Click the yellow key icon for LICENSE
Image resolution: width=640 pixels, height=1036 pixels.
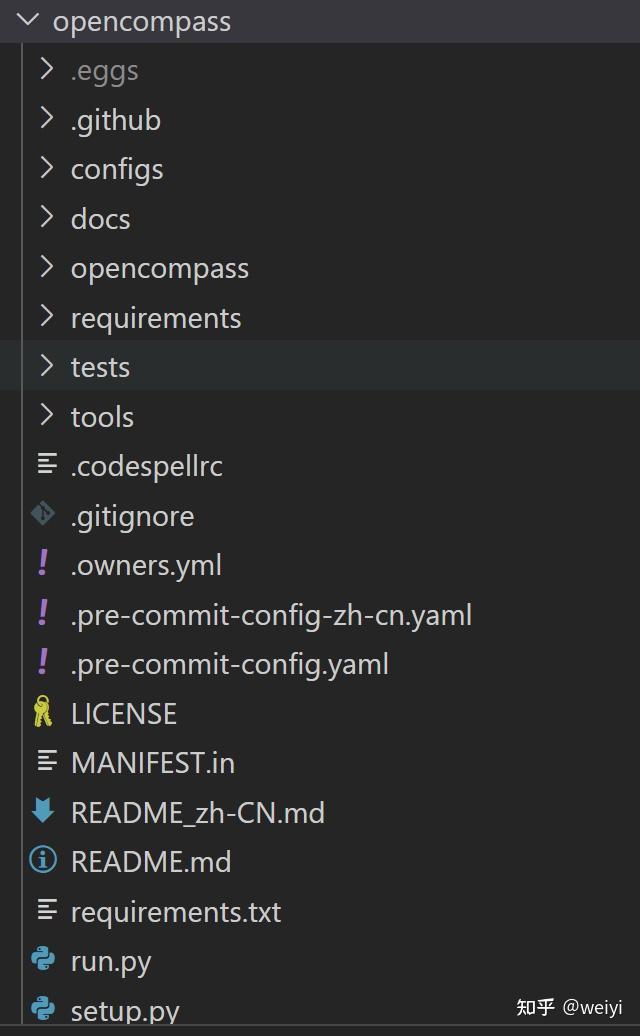(42, 713)
